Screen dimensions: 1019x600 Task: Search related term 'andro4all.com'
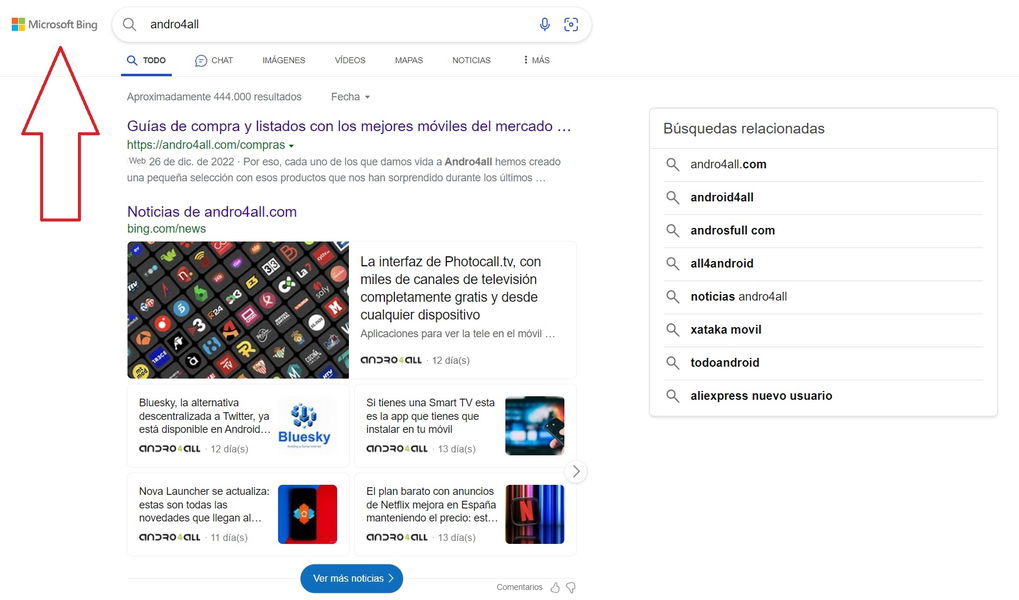729,164
